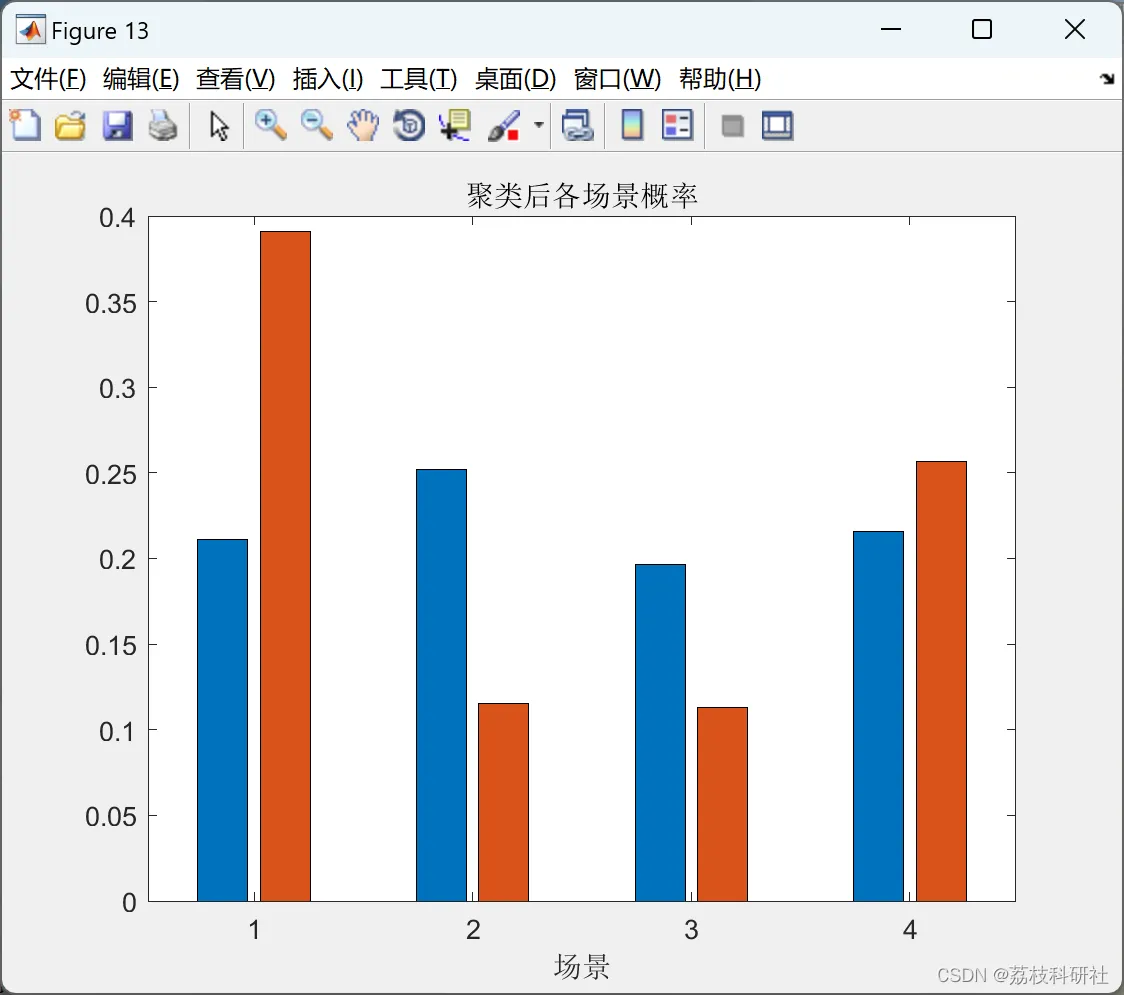
Task: Open the 编辑(E) menu
Action: click(x=141, y=79)
